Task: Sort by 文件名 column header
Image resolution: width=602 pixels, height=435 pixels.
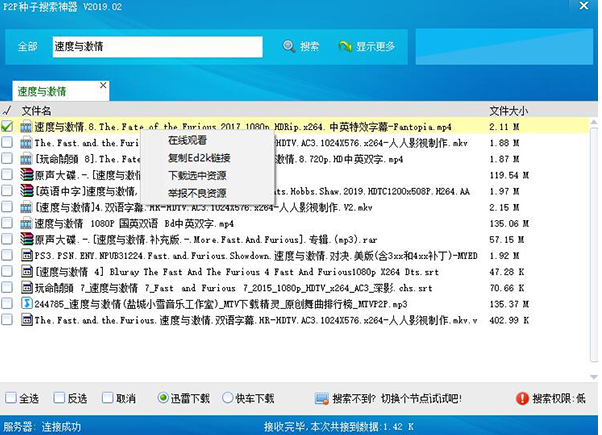Action: click(36, 111)
